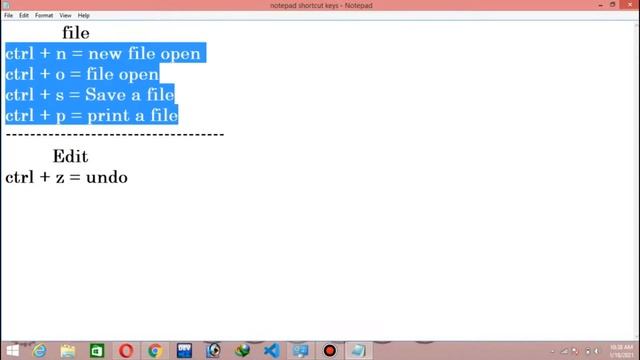
Task: Click line 'ctrl + p = print a file'
Action: click(92, 115)
